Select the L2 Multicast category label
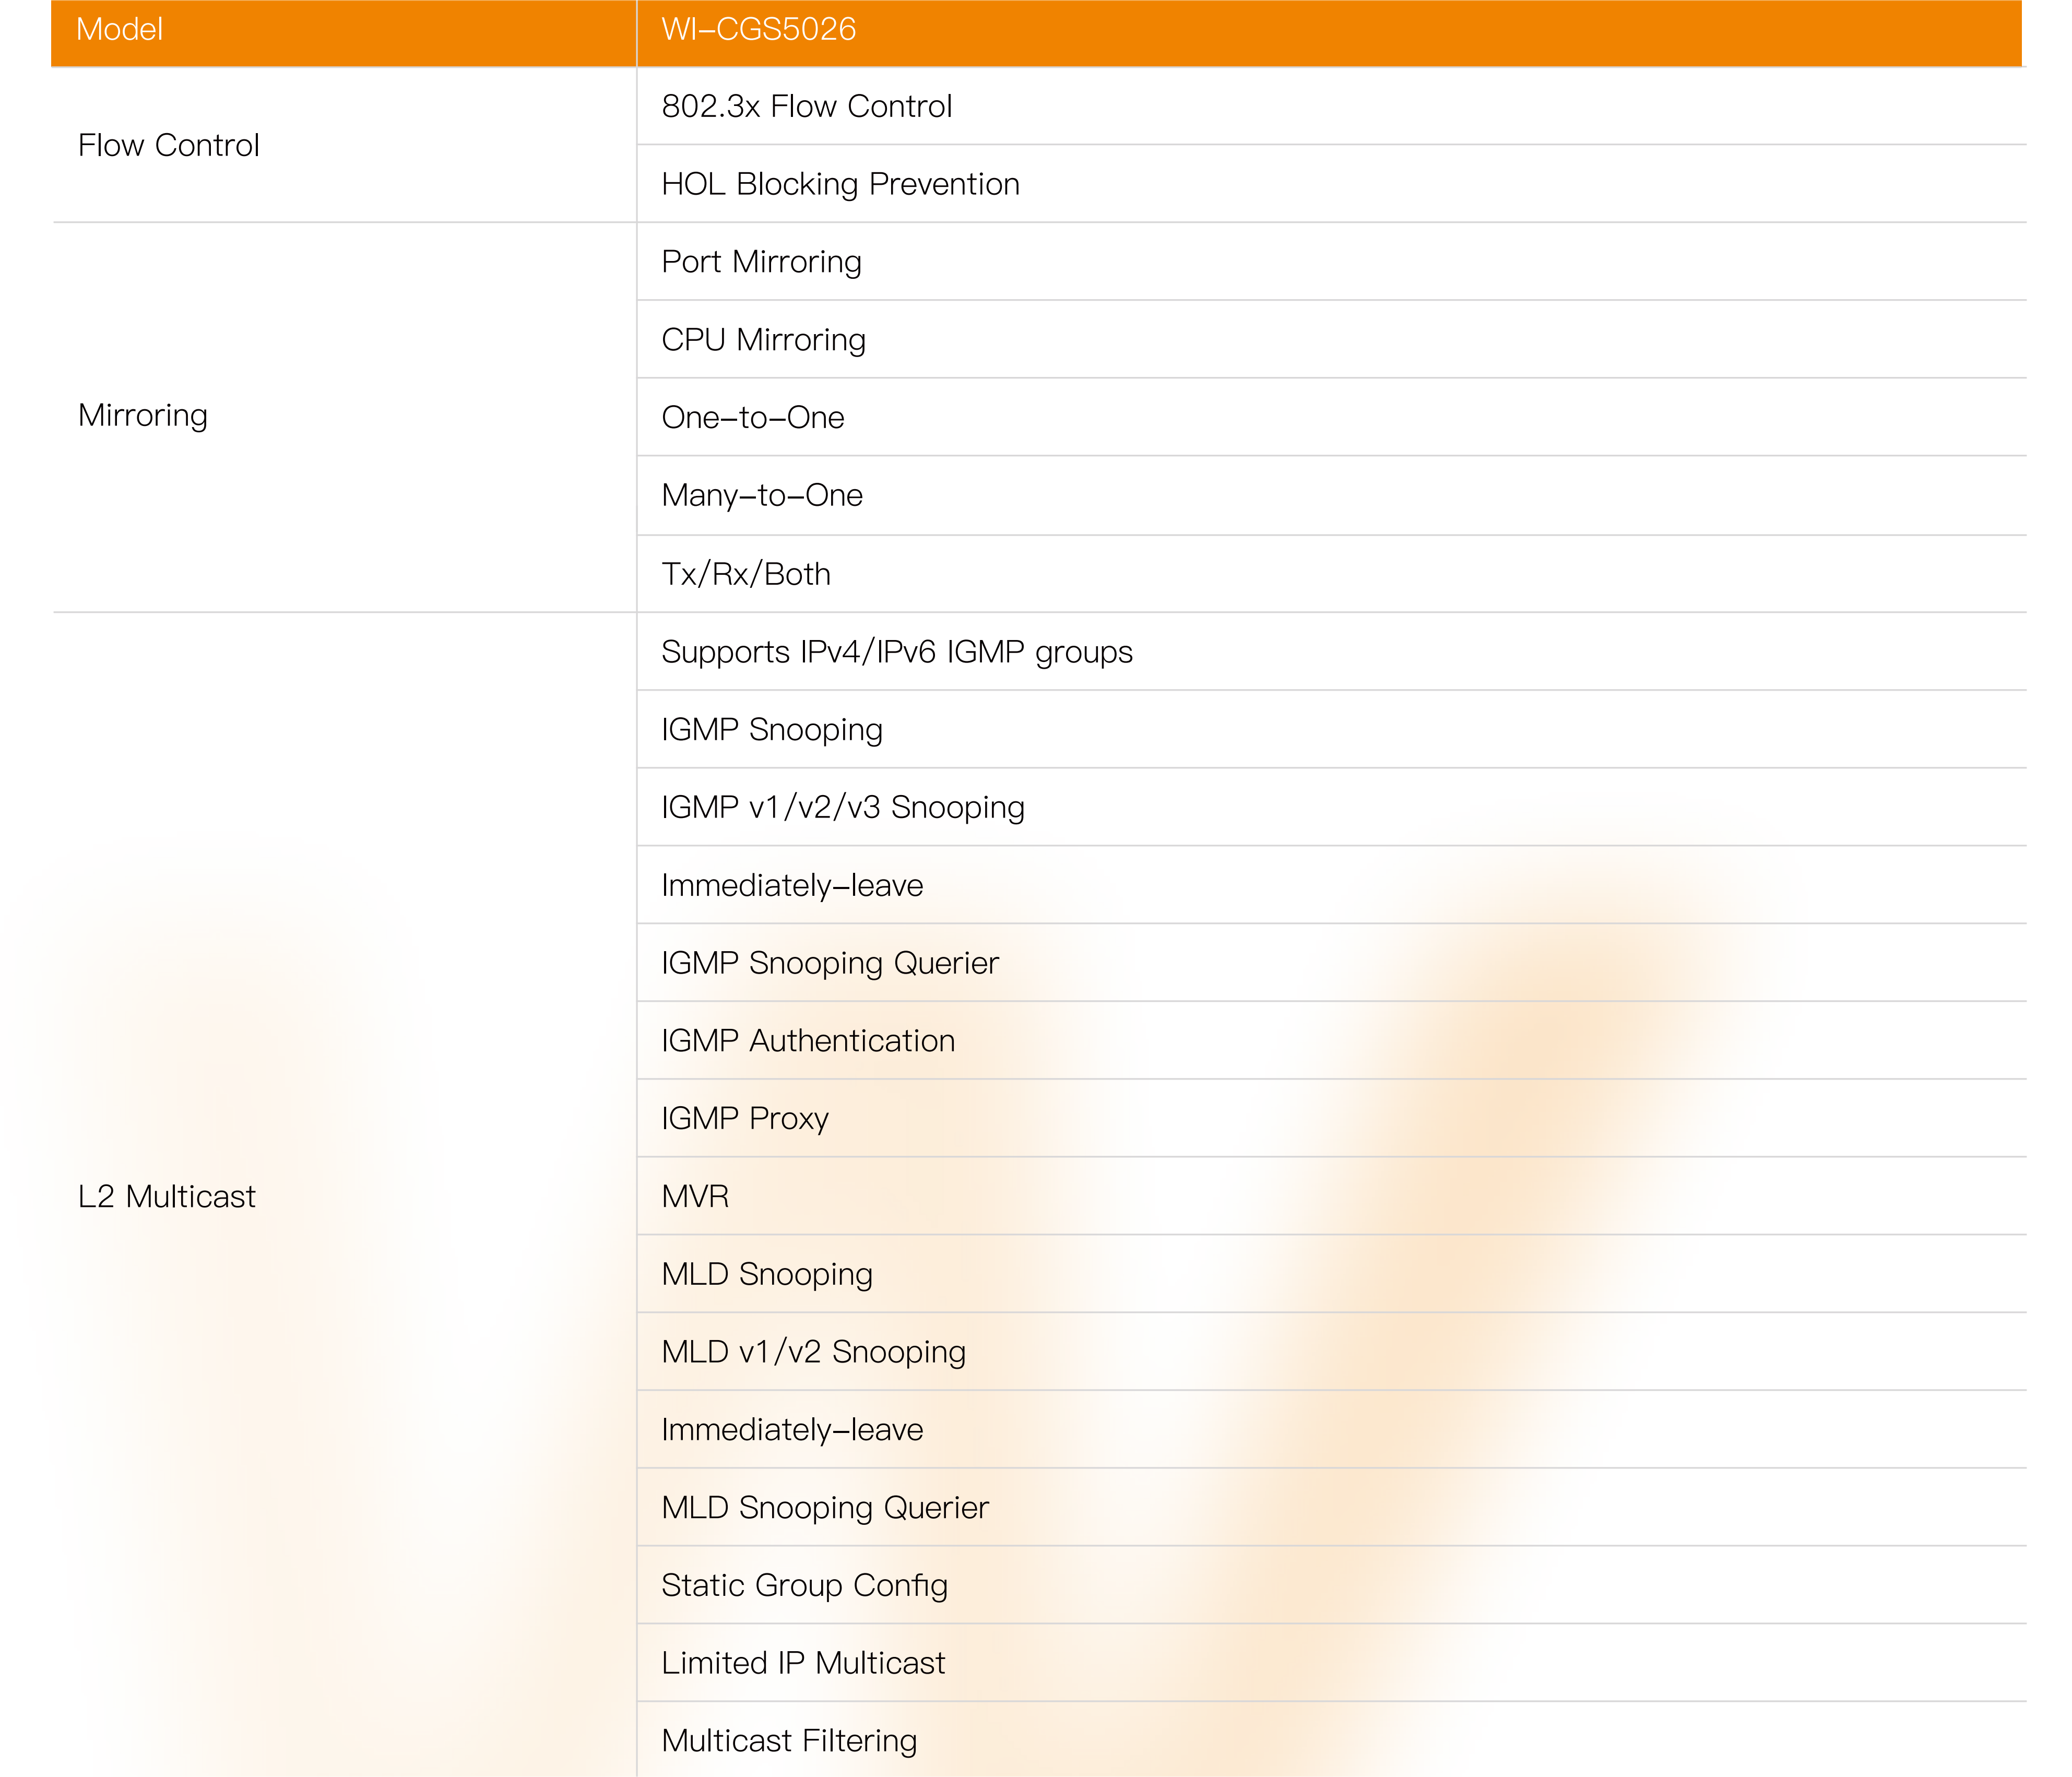Screen dimensions: 2072x1777 [x=166, y=1197]
